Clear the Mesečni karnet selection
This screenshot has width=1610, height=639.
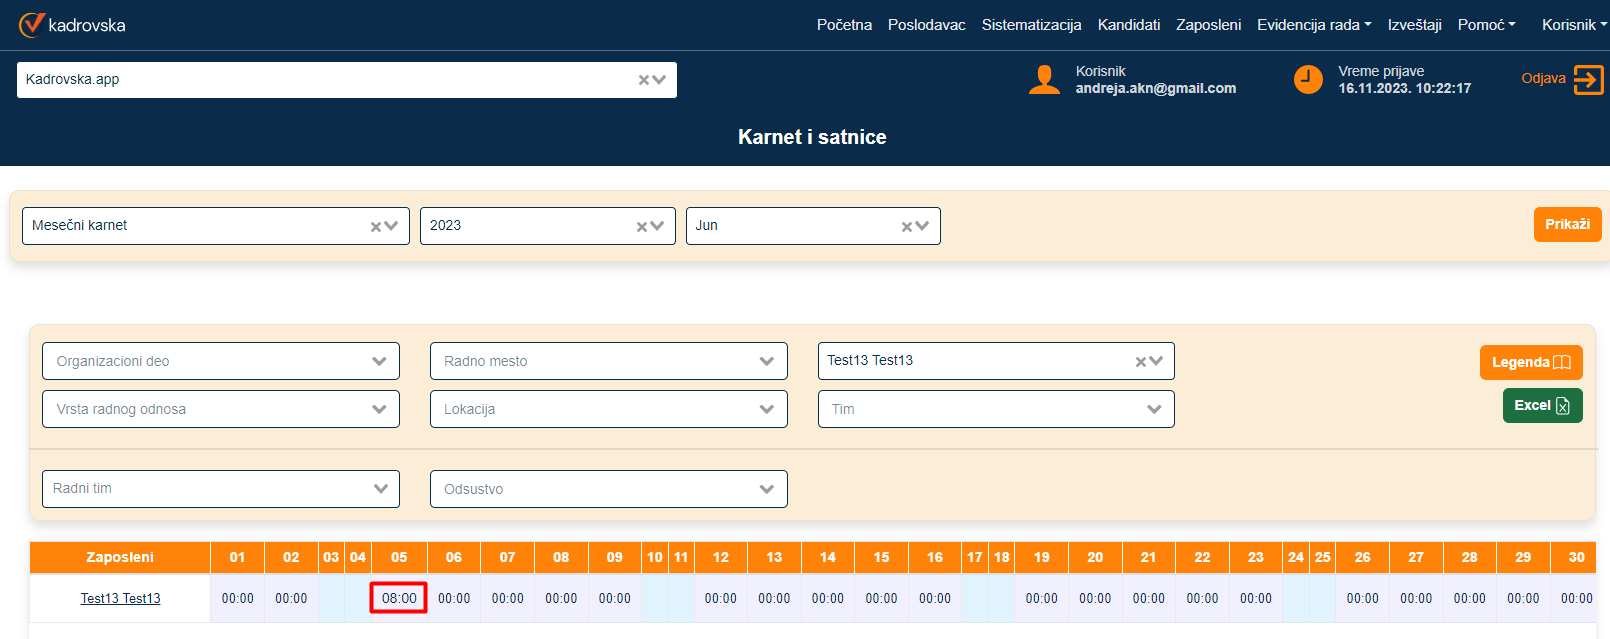coord(376,227)
